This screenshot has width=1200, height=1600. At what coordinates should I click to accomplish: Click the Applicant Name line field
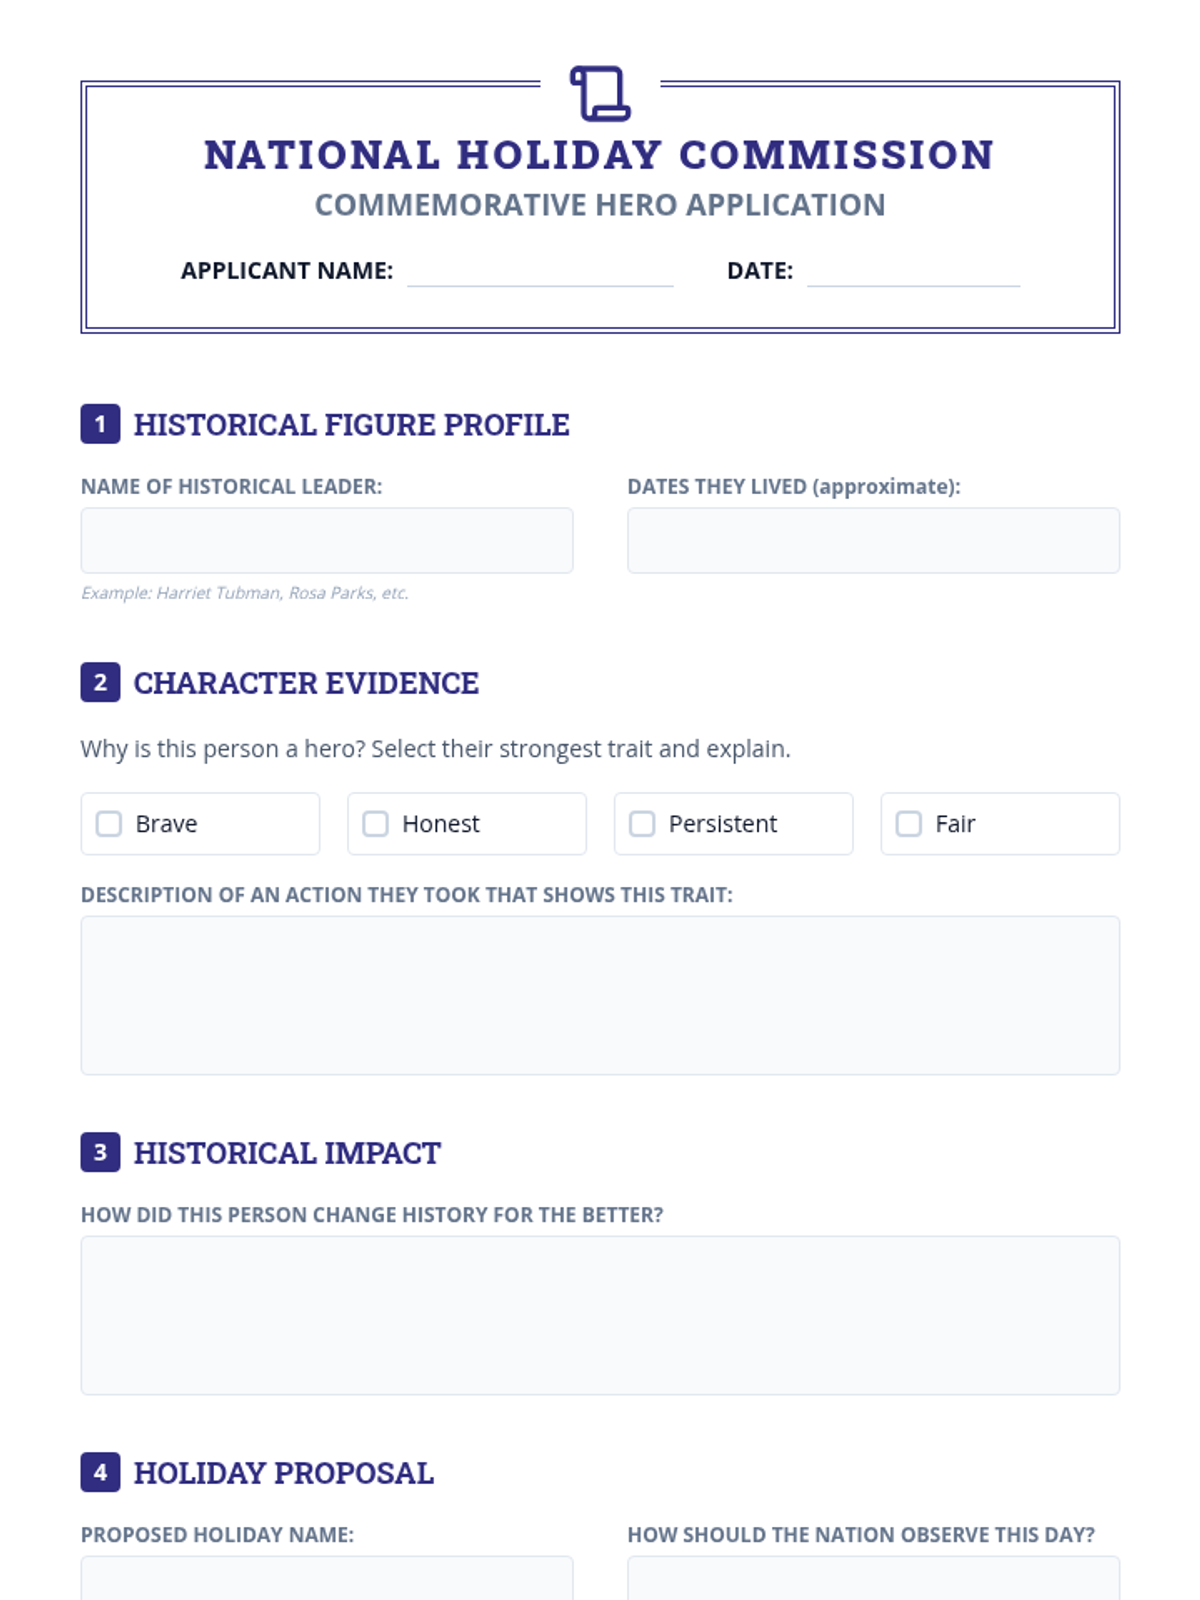pyautogui.click(x=540, y=272)
